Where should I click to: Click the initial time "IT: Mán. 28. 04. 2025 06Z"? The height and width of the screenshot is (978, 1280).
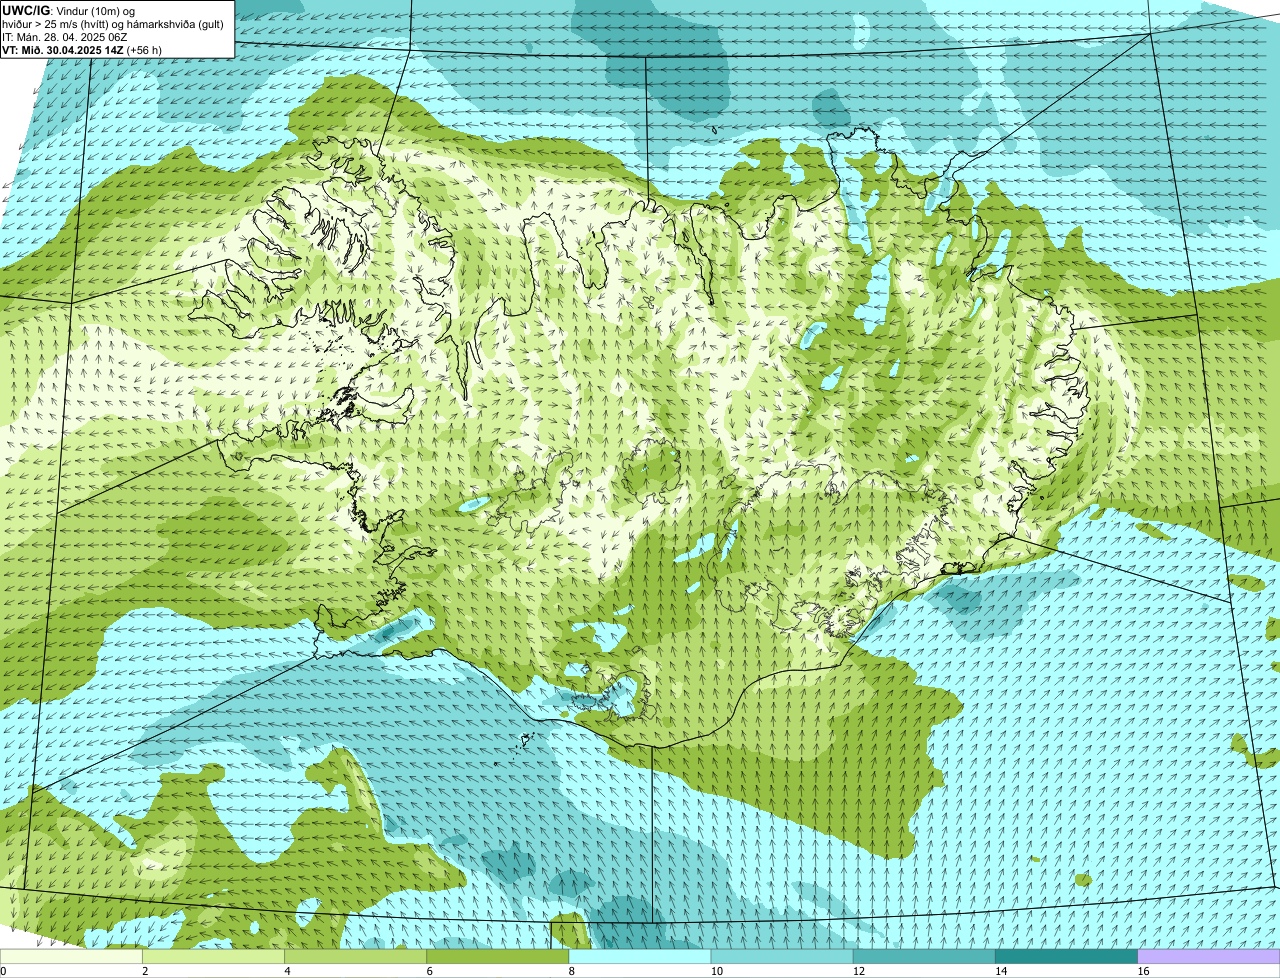click(x=64, y=36)
